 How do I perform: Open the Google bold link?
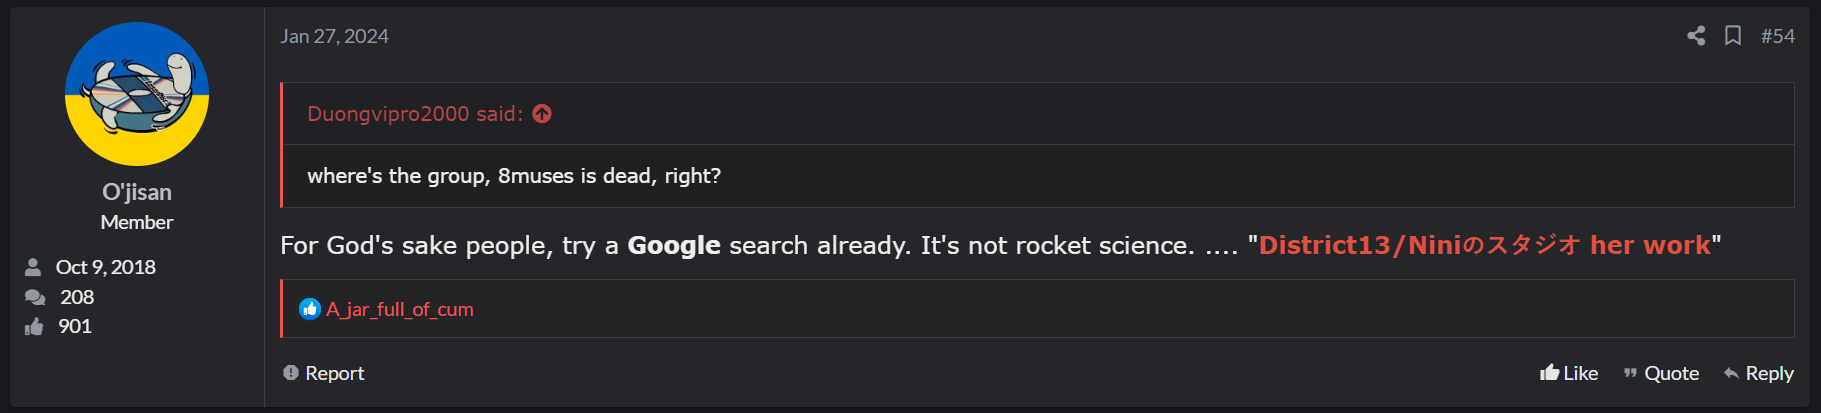click(x=673, y=245)
